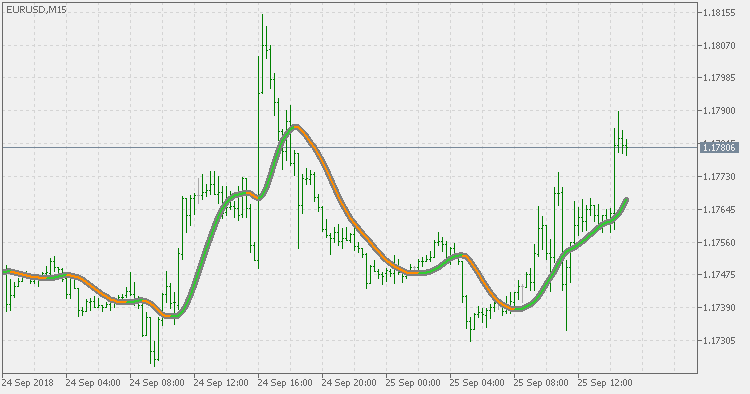Click the 1.18155 price scale label
Screen dimensions: 750x394
pyautogui.click(x=719, y=13)
